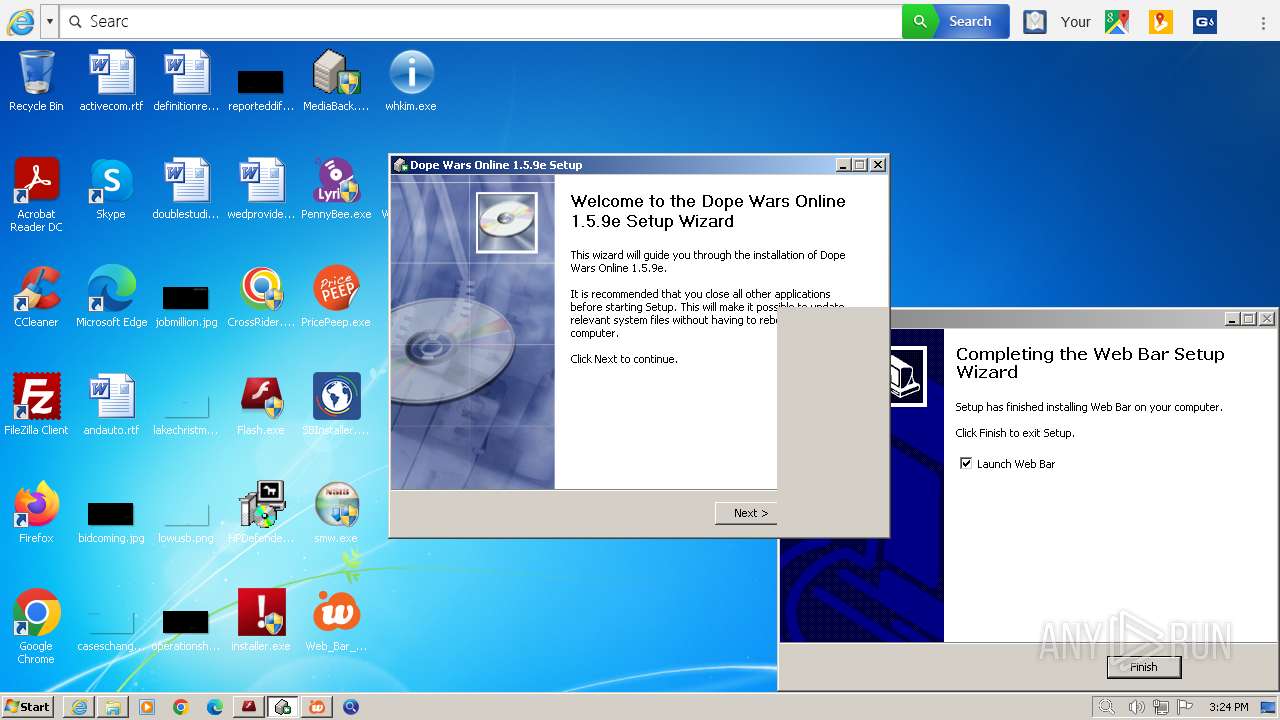The height and width of the screenshot is (720, 1280).
Task: Select activecom.rtf on the desktop
Action: click(111, 80)
